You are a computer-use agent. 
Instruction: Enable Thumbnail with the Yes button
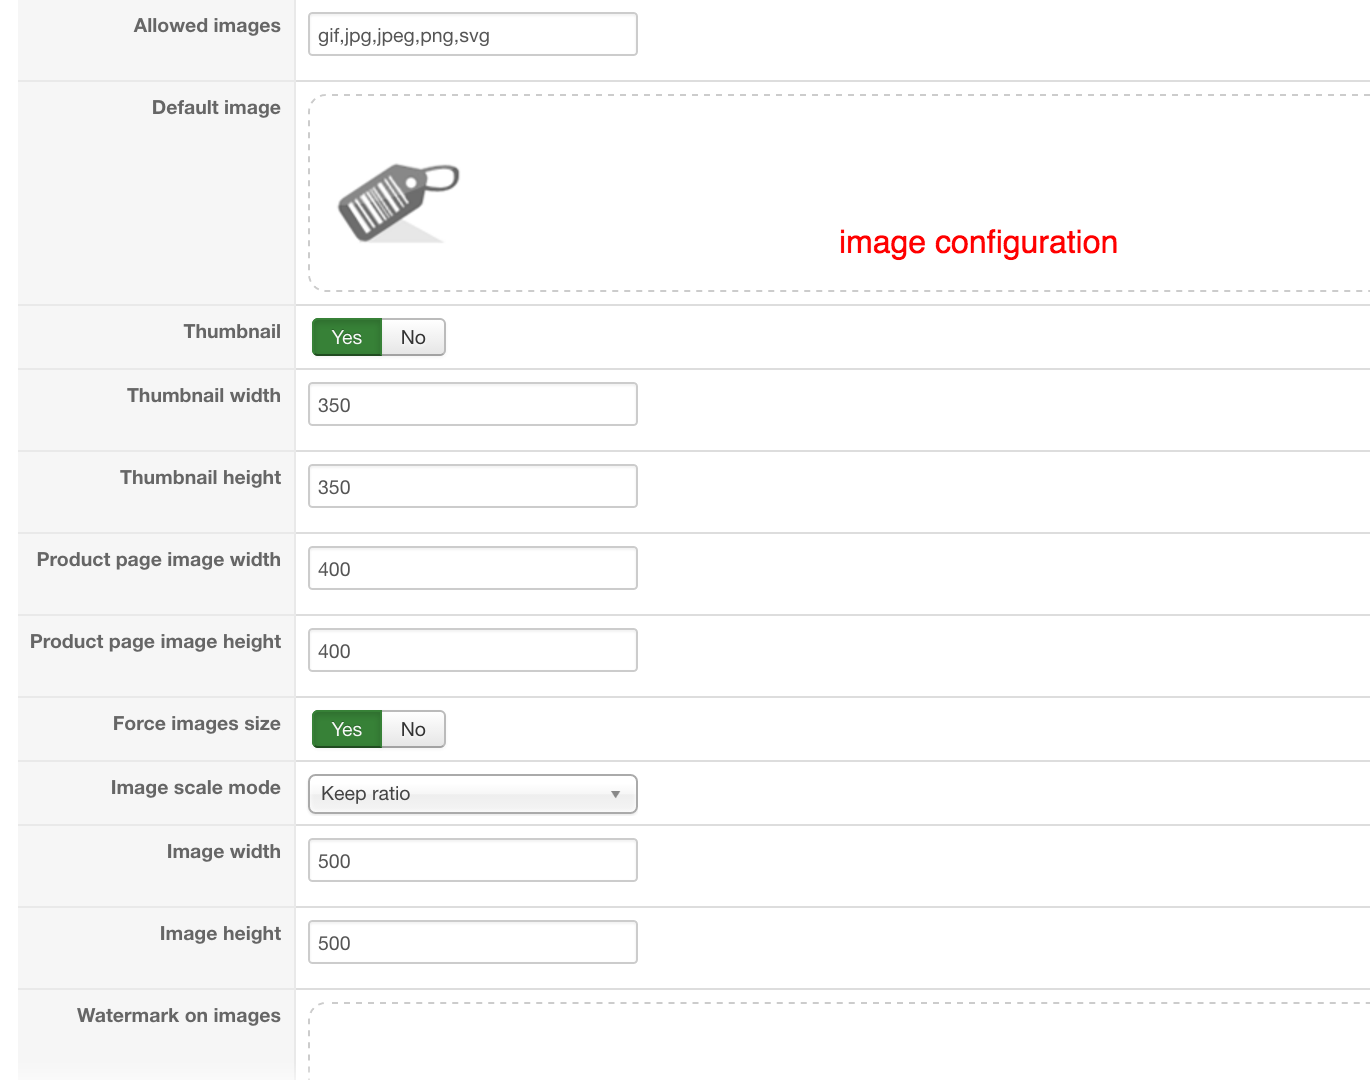click(346, 338)
